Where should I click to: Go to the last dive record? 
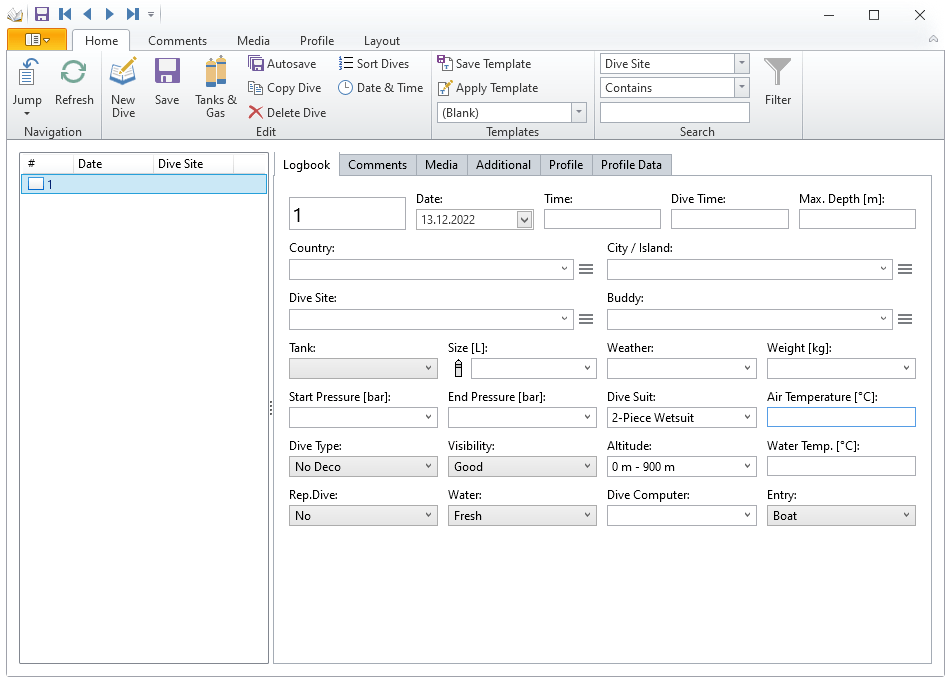pyautogui.click(x=133, y=14)
